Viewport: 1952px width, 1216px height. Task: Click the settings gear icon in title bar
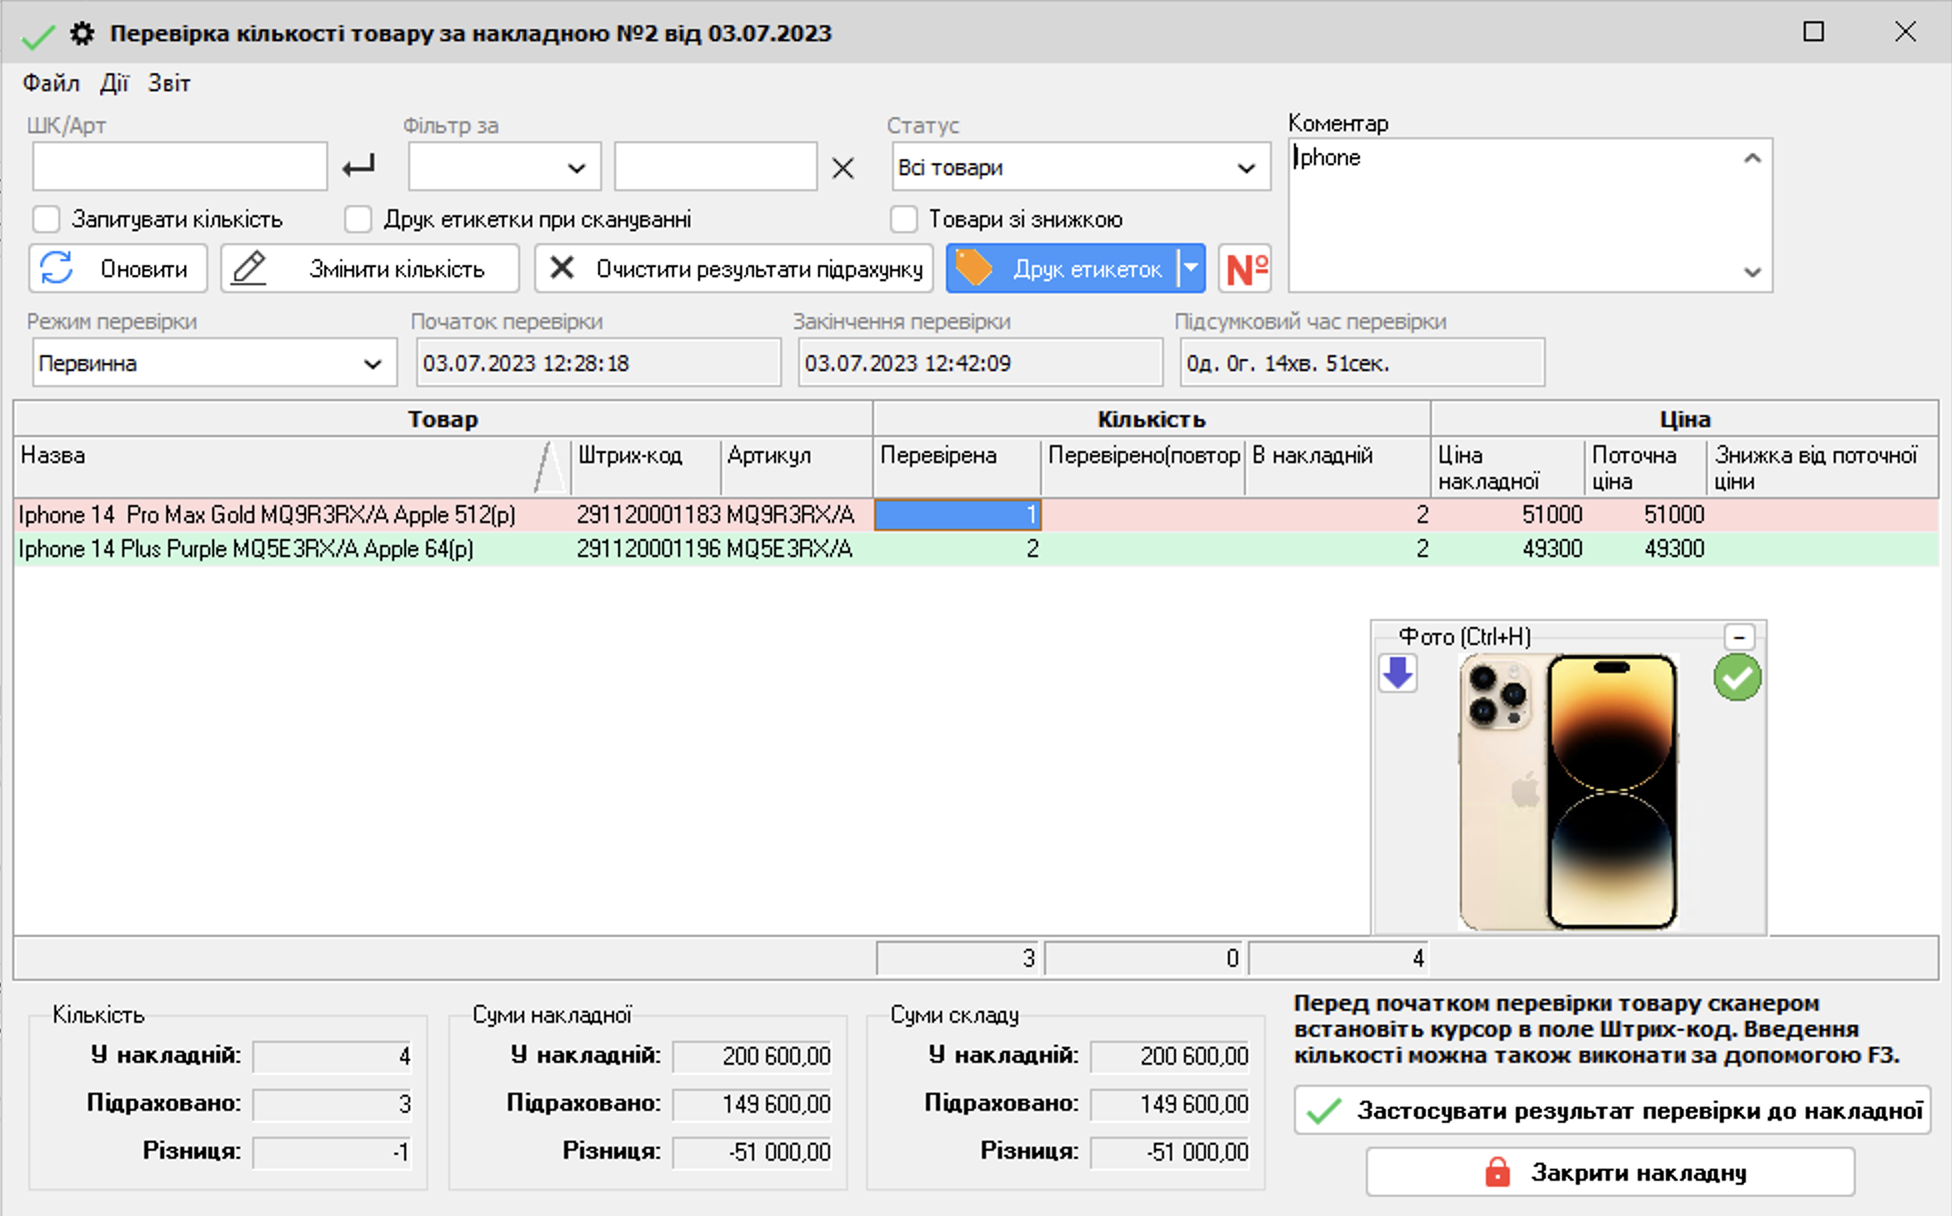[x=82, y=34]
